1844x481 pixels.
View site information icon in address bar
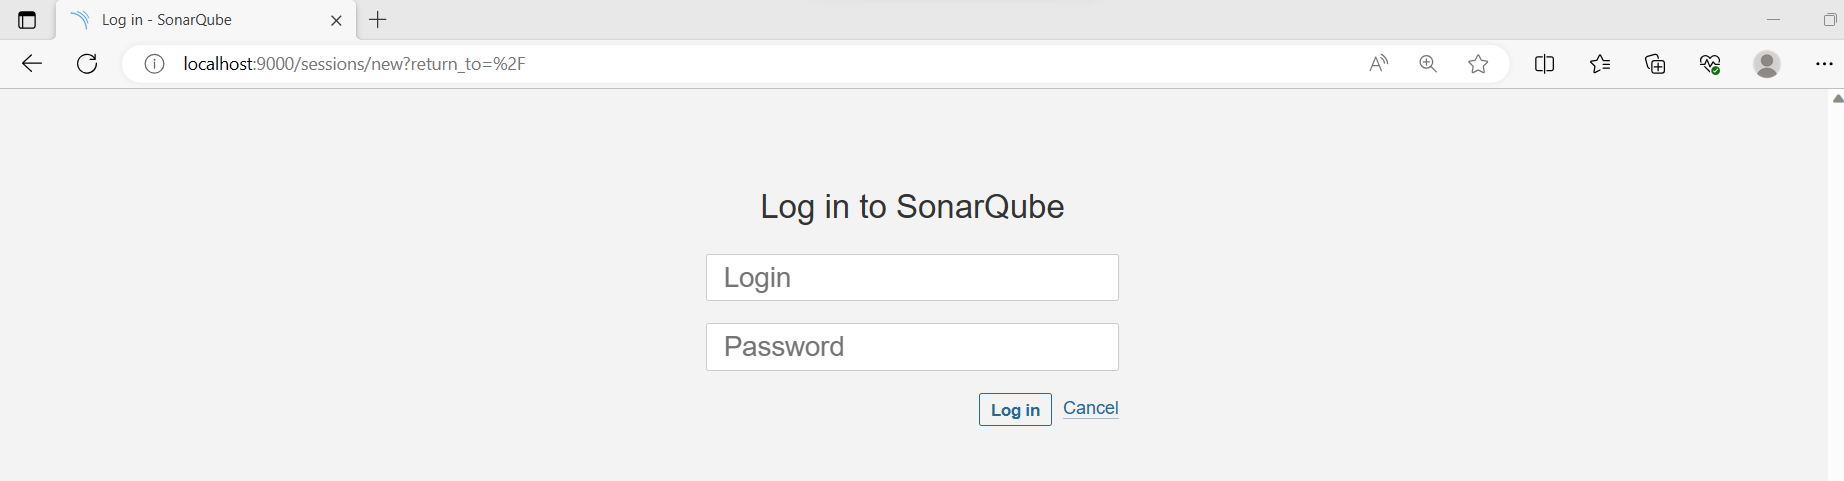[x=154, y=64]
